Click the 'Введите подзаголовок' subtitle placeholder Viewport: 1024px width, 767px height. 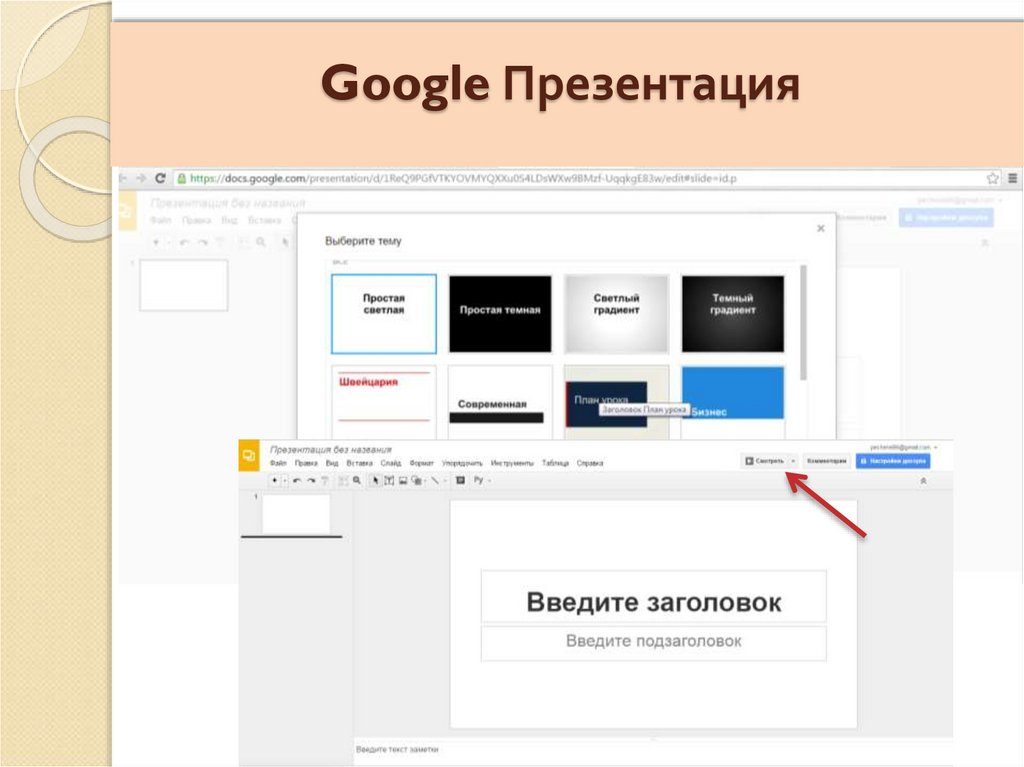[x=654, y=643]
